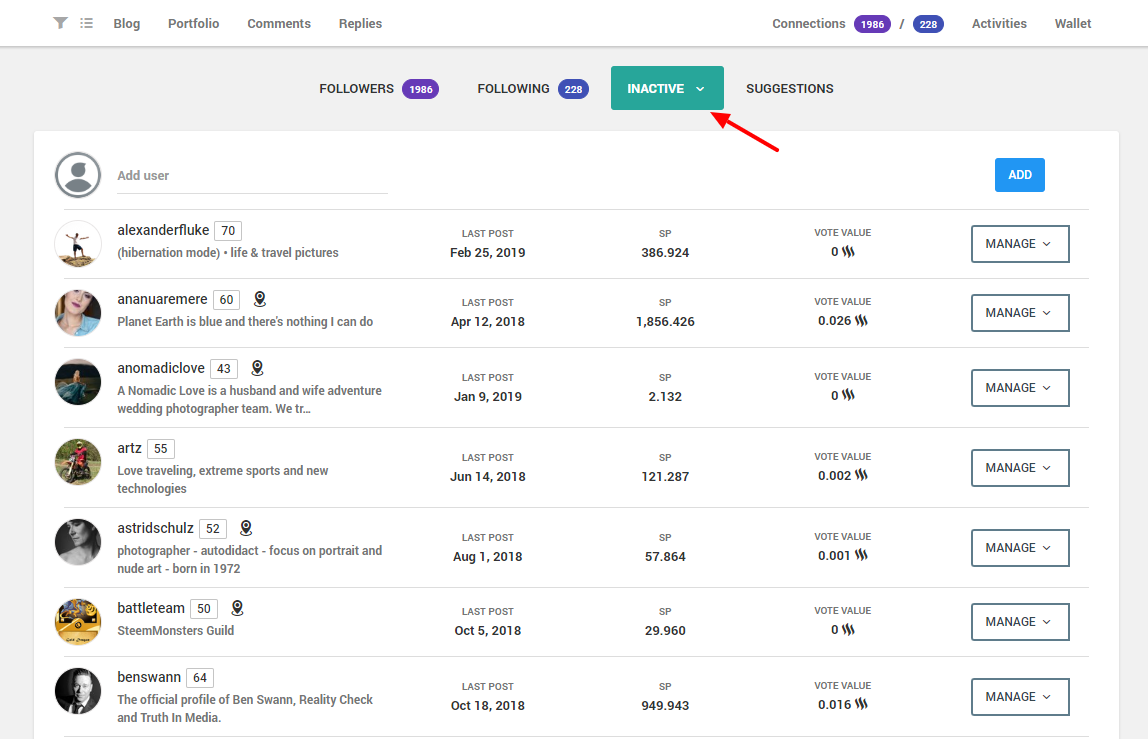
Task: Click Steem icon in alexanderfluke's vote value
Action: pyautogui.click(x=848, y=252)
